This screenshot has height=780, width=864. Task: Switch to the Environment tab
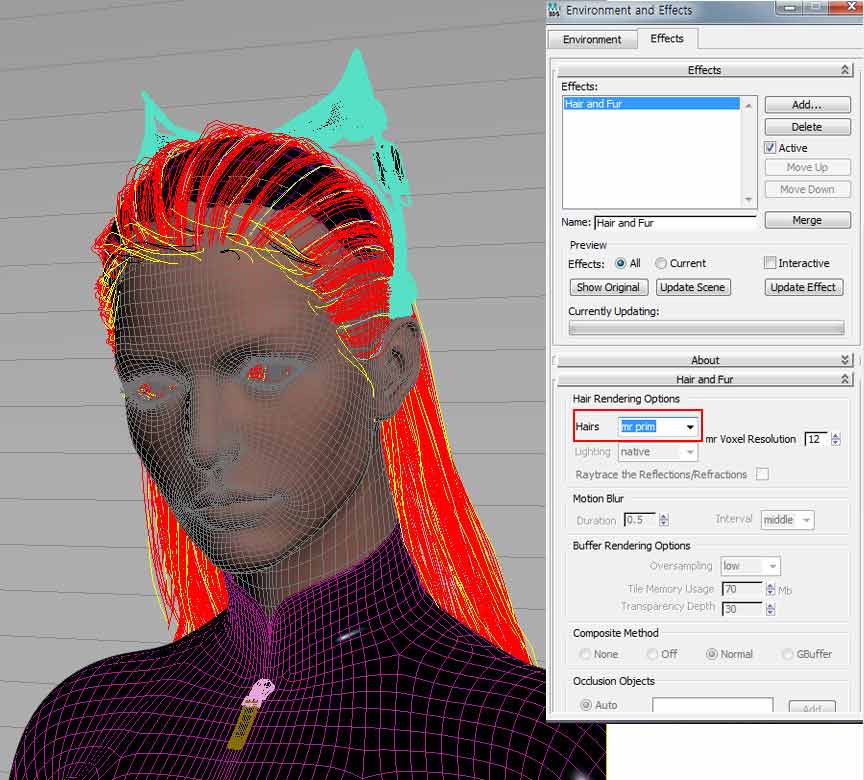click(592, 40)
